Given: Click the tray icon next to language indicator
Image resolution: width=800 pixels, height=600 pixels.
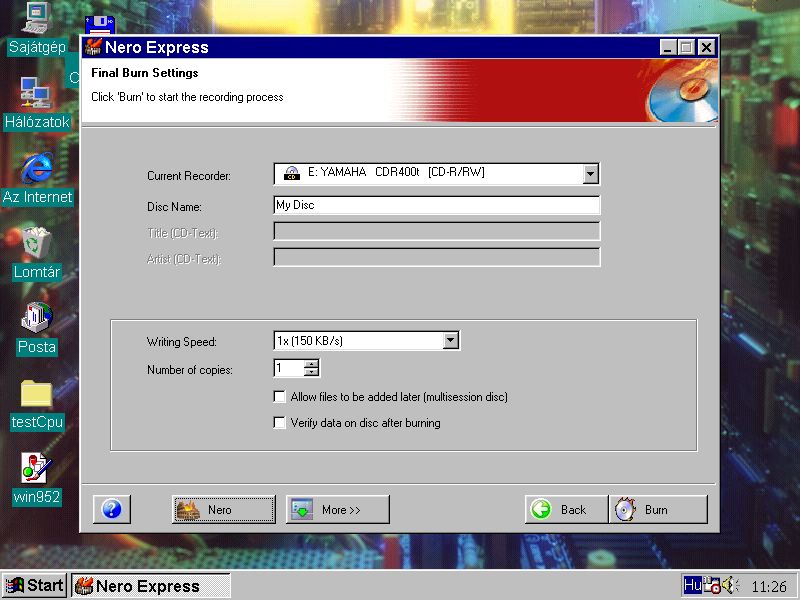Looking at the screenshot, I should [x=712, y=585].
